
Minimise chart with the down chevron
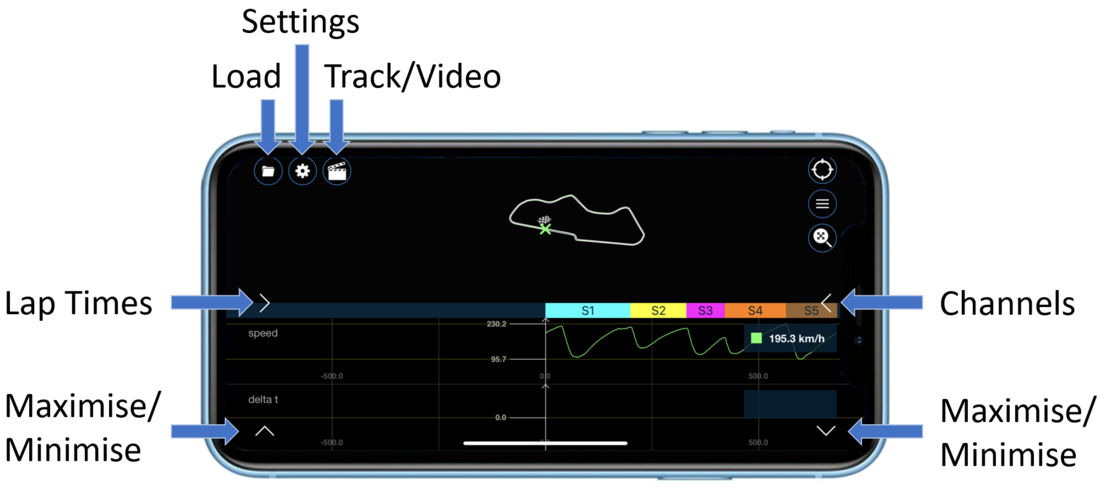coord(826,431)
